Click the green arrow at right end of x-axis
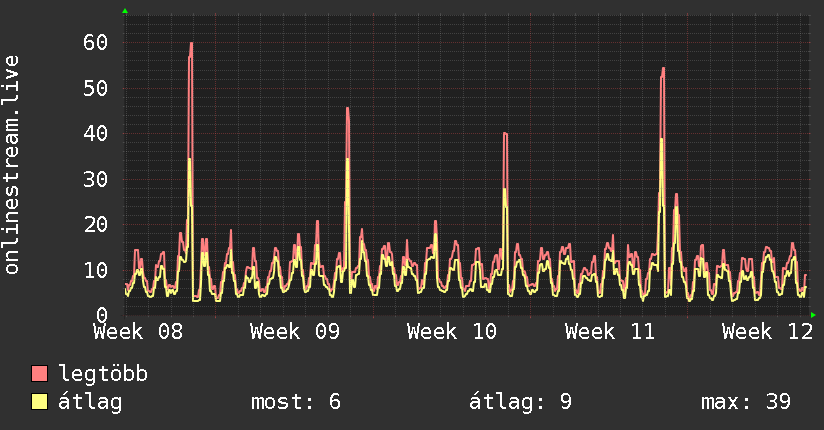 click(x=813, y=315)
